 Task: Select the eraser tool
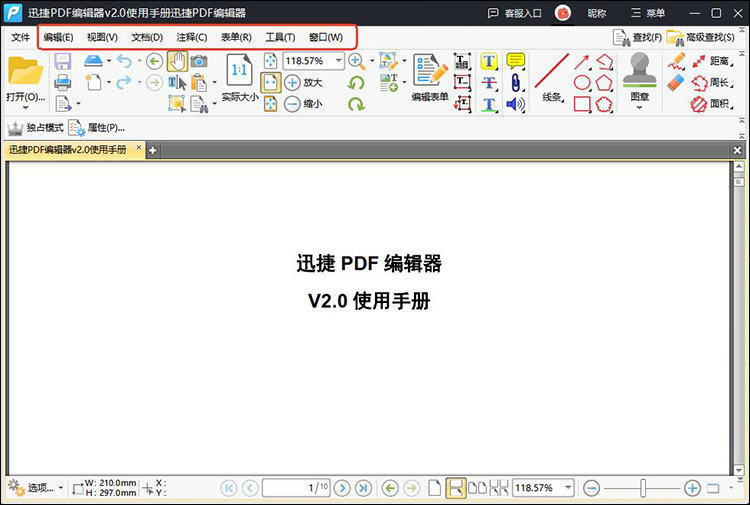tap(676, 82)
